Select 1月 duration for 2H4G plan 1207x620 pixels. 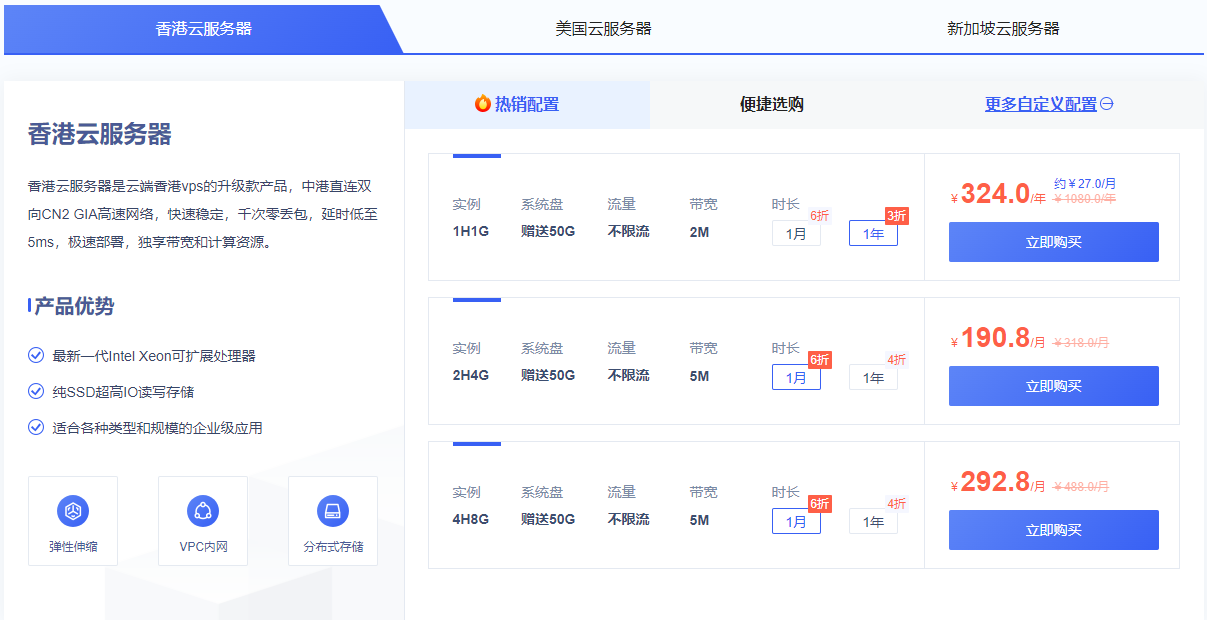(x=796, y=378)
